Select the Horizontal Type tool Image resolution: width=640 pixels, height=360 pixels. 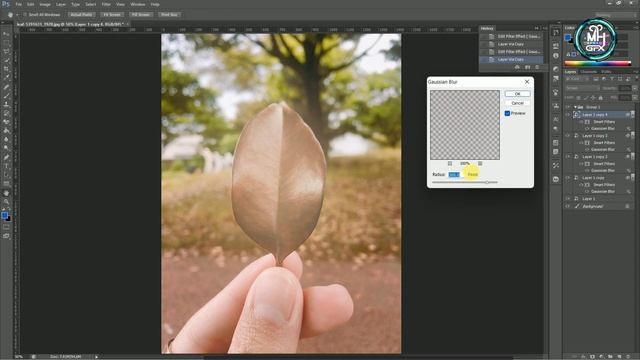click(x=6, y=166)
